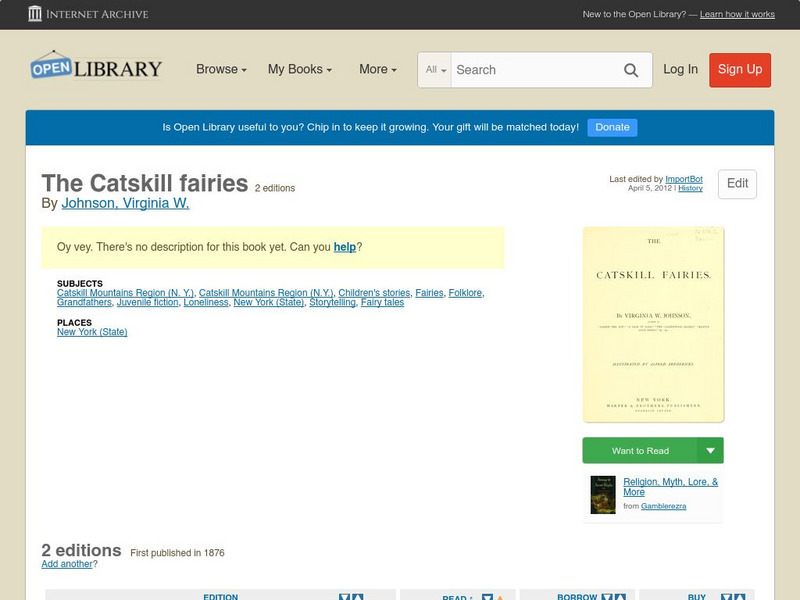800x600 pixels.
Task: Expand the Want to Read dropdown arrow
Action: tap(711, 450)
